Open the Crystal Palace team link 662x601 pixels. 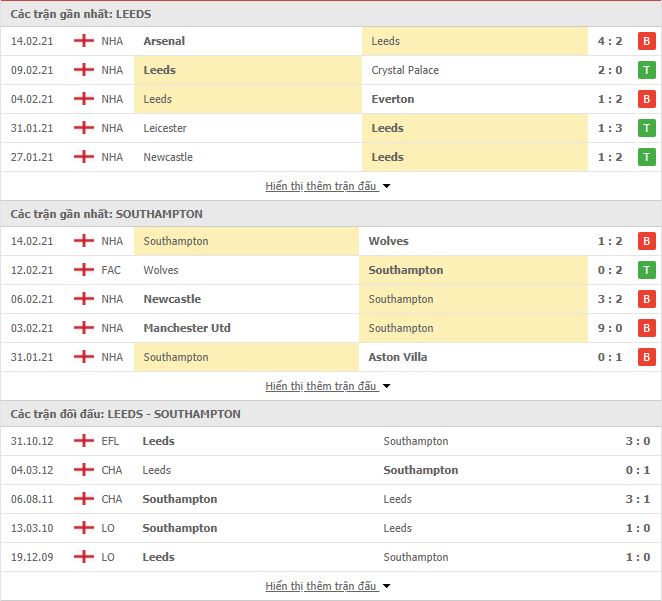[x=405, y=70]
